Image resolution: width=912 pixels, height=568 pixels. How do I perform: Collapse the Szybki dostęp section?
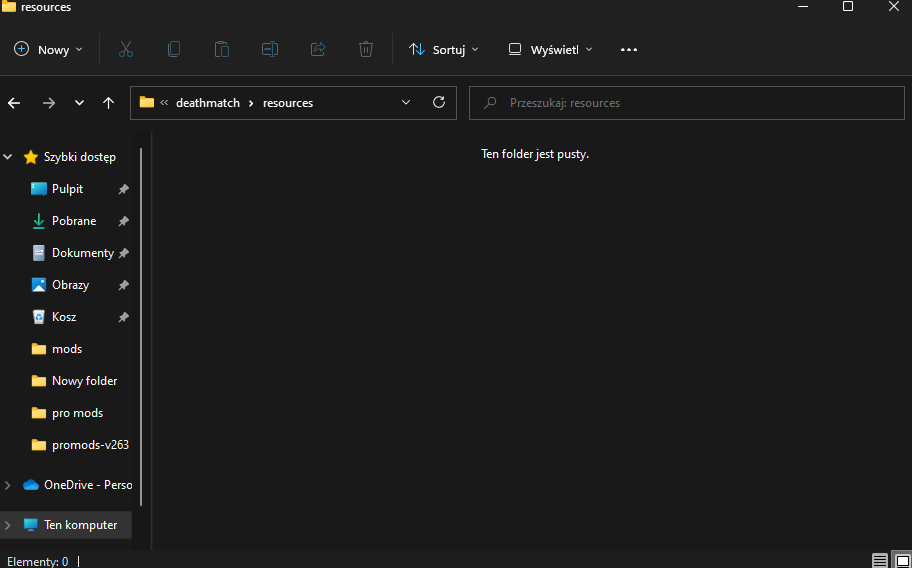(8, 157)
